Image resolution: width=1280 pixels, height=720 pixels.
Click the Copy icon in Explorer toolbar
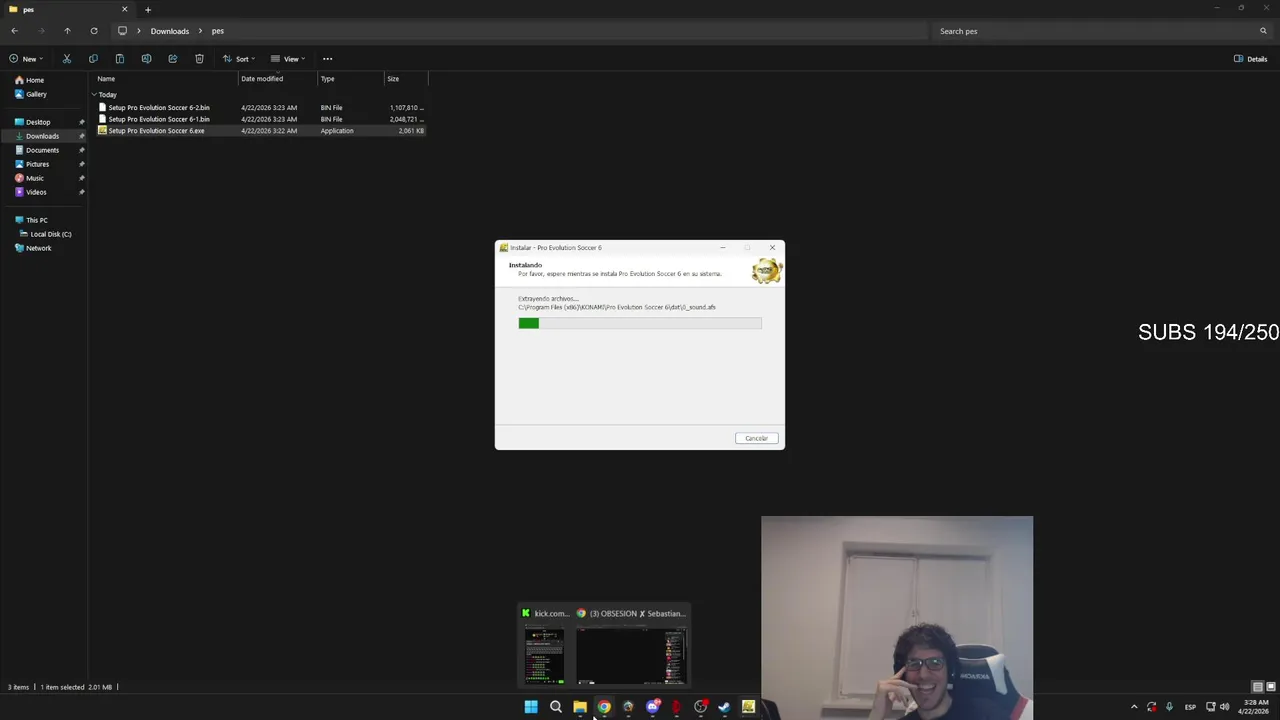point(93,59)
